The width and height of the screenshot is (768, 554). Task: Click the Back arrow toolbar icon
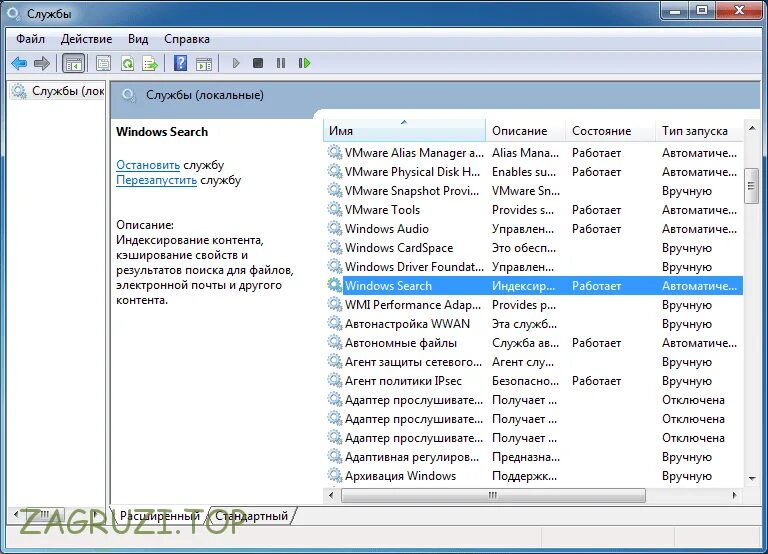tap(19, 63)
